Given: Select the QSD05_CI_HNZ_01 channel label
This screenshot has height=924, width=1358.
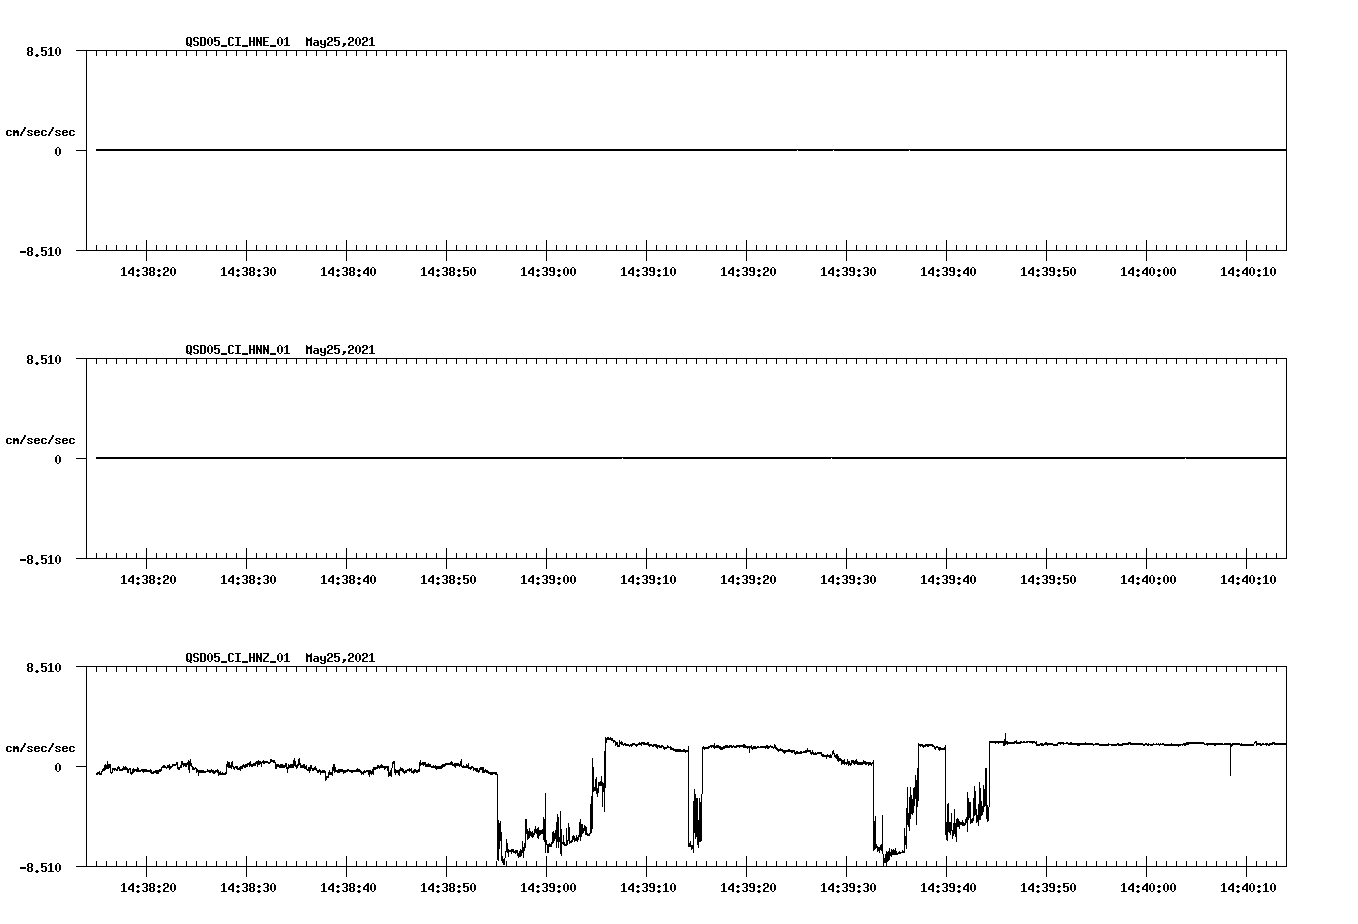Looking at the screenshot, I should tap(238, 658).
